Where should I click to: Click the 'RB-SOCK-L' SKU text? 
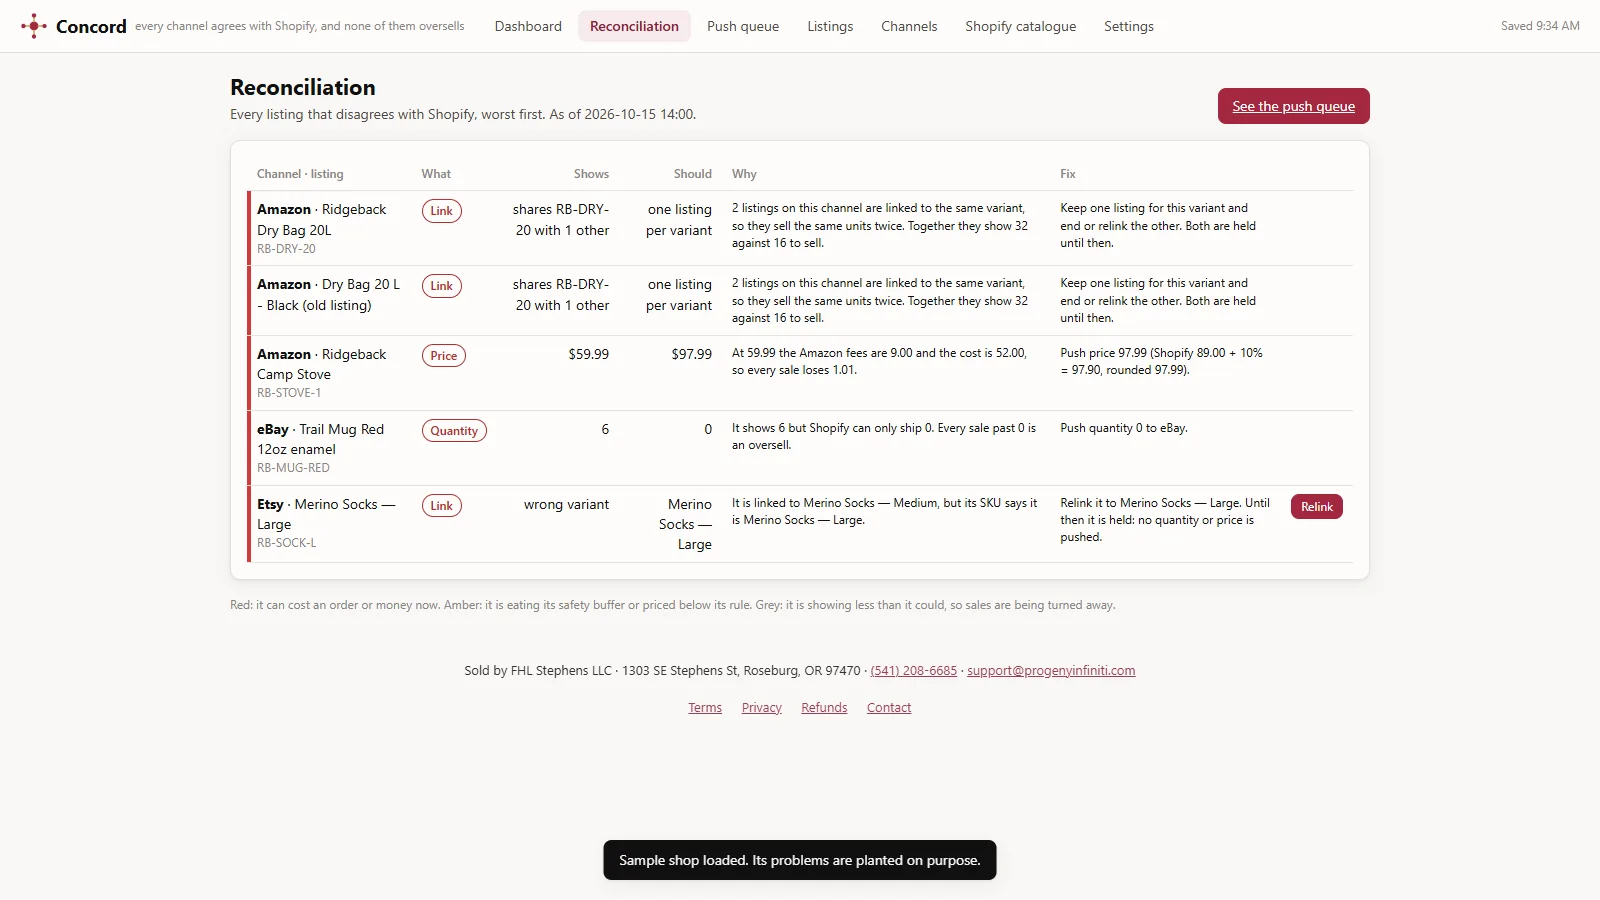point(286,543)
